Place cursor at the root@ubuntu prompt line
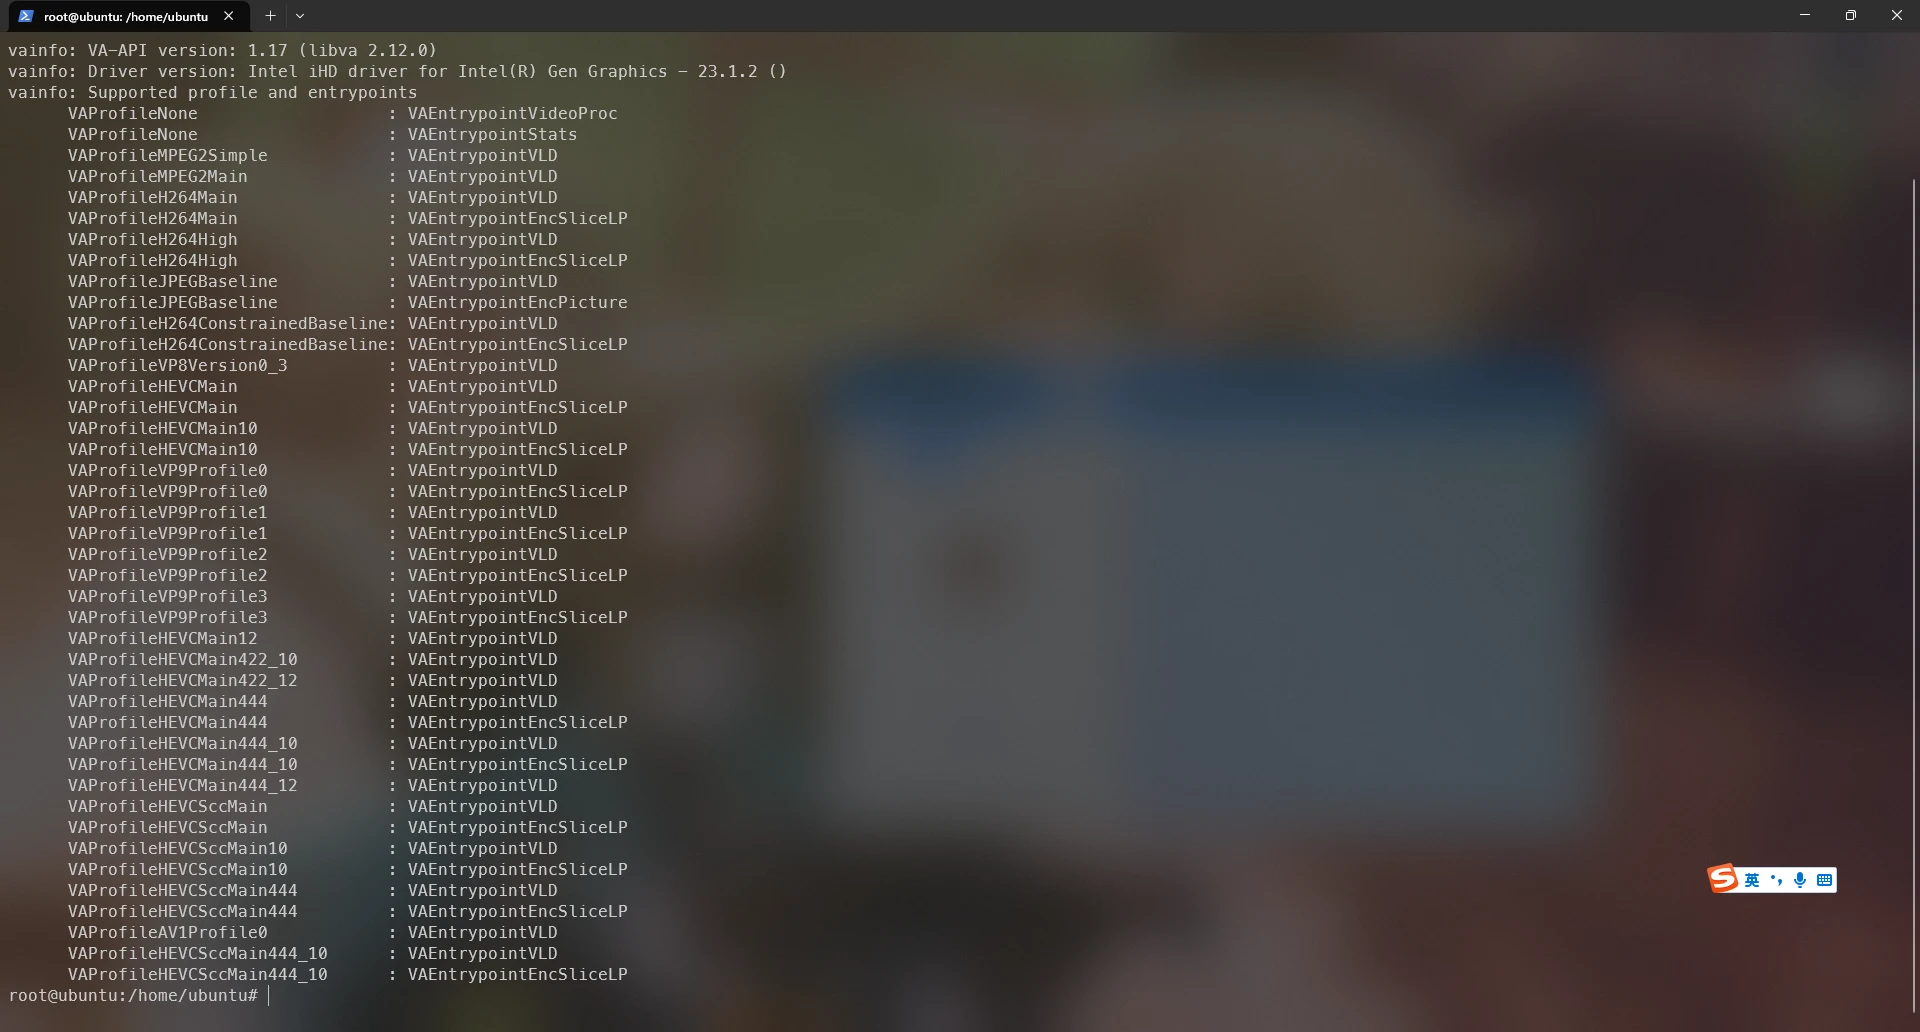Screen dimensions: 1920x1032 (133, 995)
